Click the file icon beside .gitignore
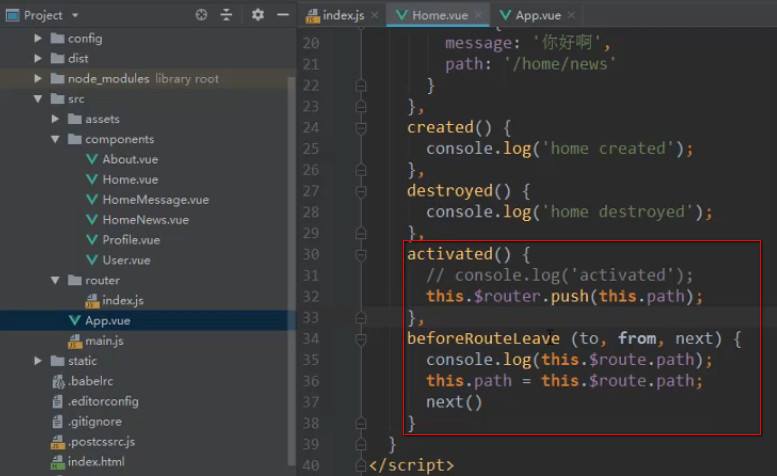Viewport: 777px width, 476px height. click(57, 422)
